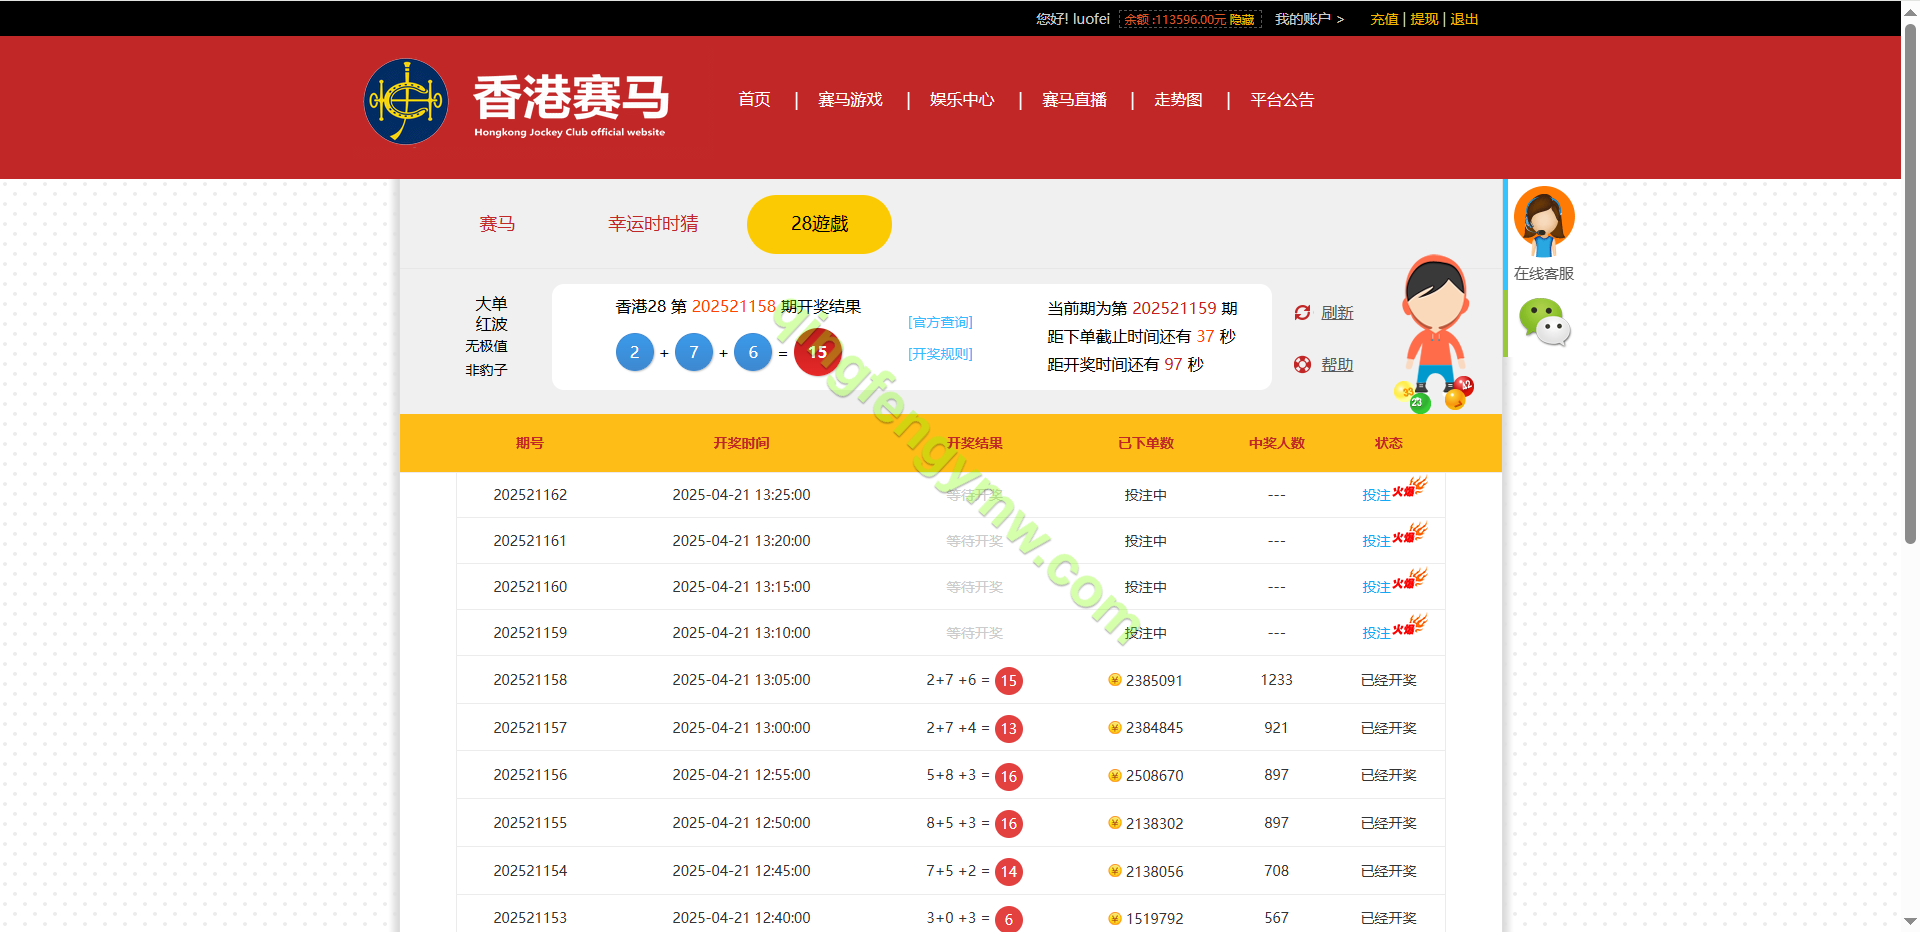Expand the 我的账户 account menu

[1309, 19]
